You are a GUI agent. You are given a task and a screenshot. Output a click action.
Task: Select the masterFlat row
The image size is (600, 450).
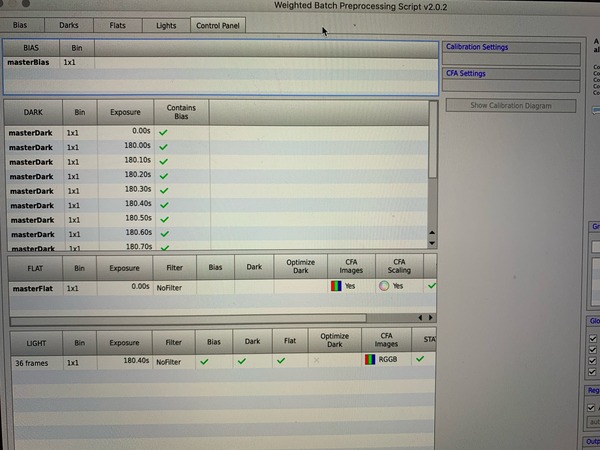[x=223, y=287]
